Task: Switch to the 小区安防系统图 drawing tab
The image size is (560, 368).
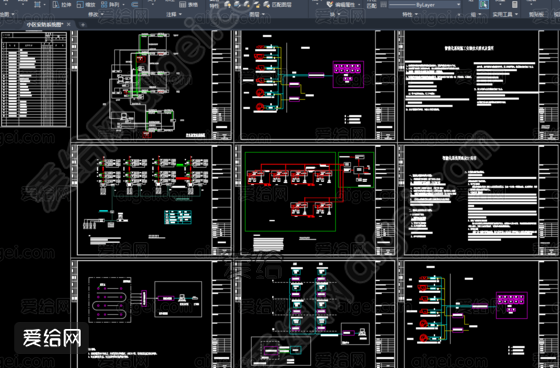Action: click(x=45, y=24)
